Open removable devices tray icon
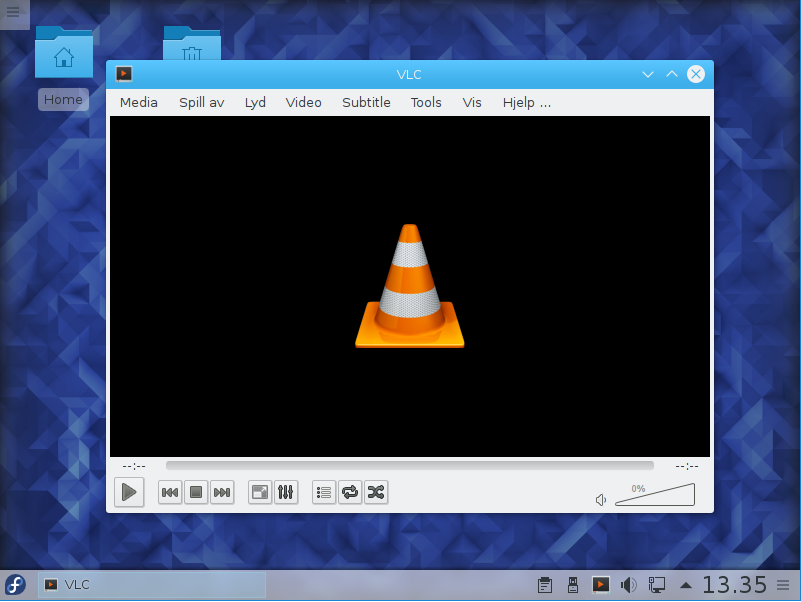801x602 pixels. [x=573, y=585]
